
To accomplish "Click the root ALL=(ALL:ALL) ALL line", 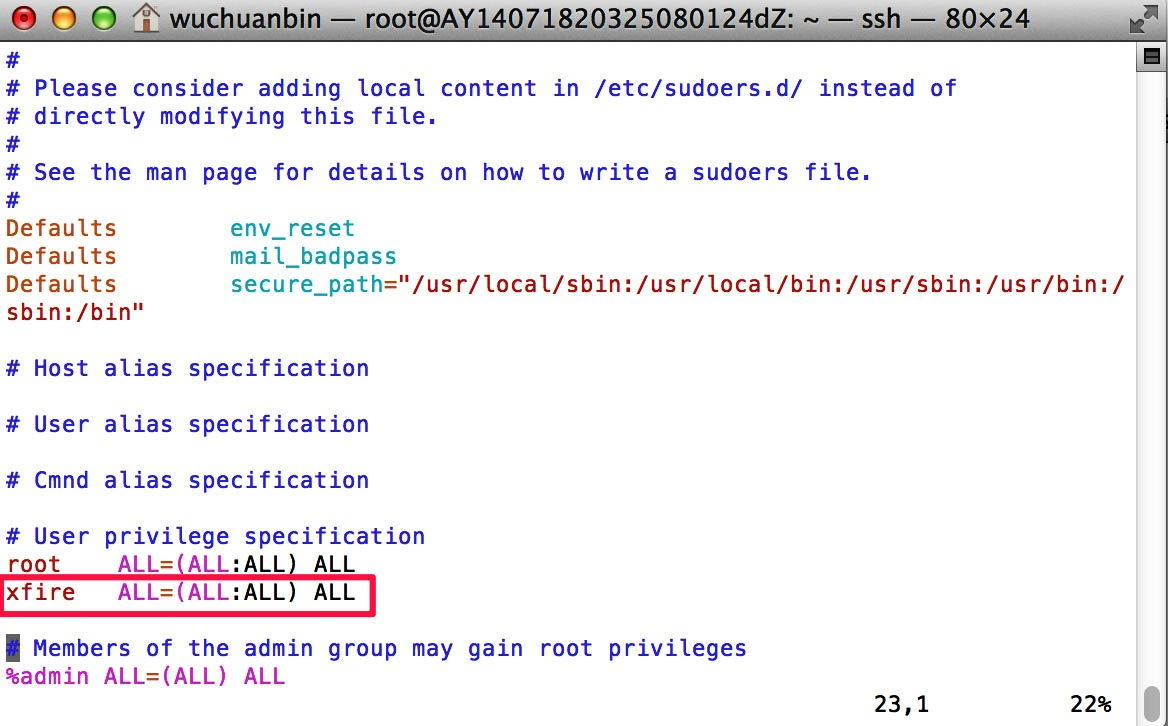I will click(181, 564).
